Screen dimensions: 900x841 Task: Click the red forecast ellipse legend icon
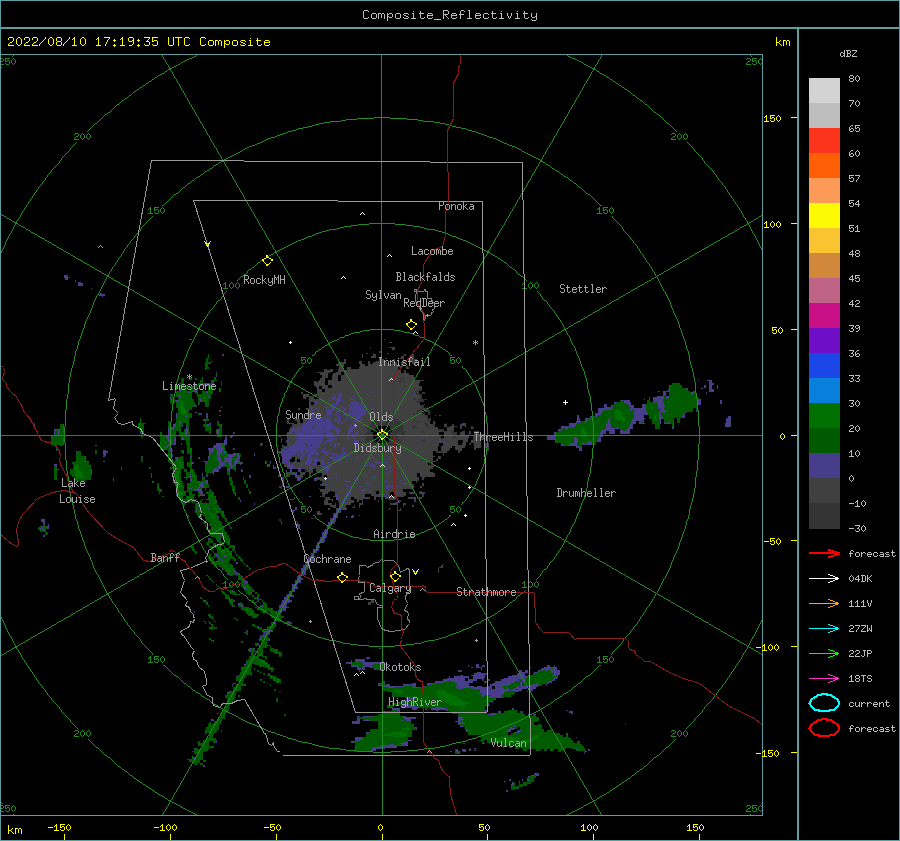click(x=824, y=728)
